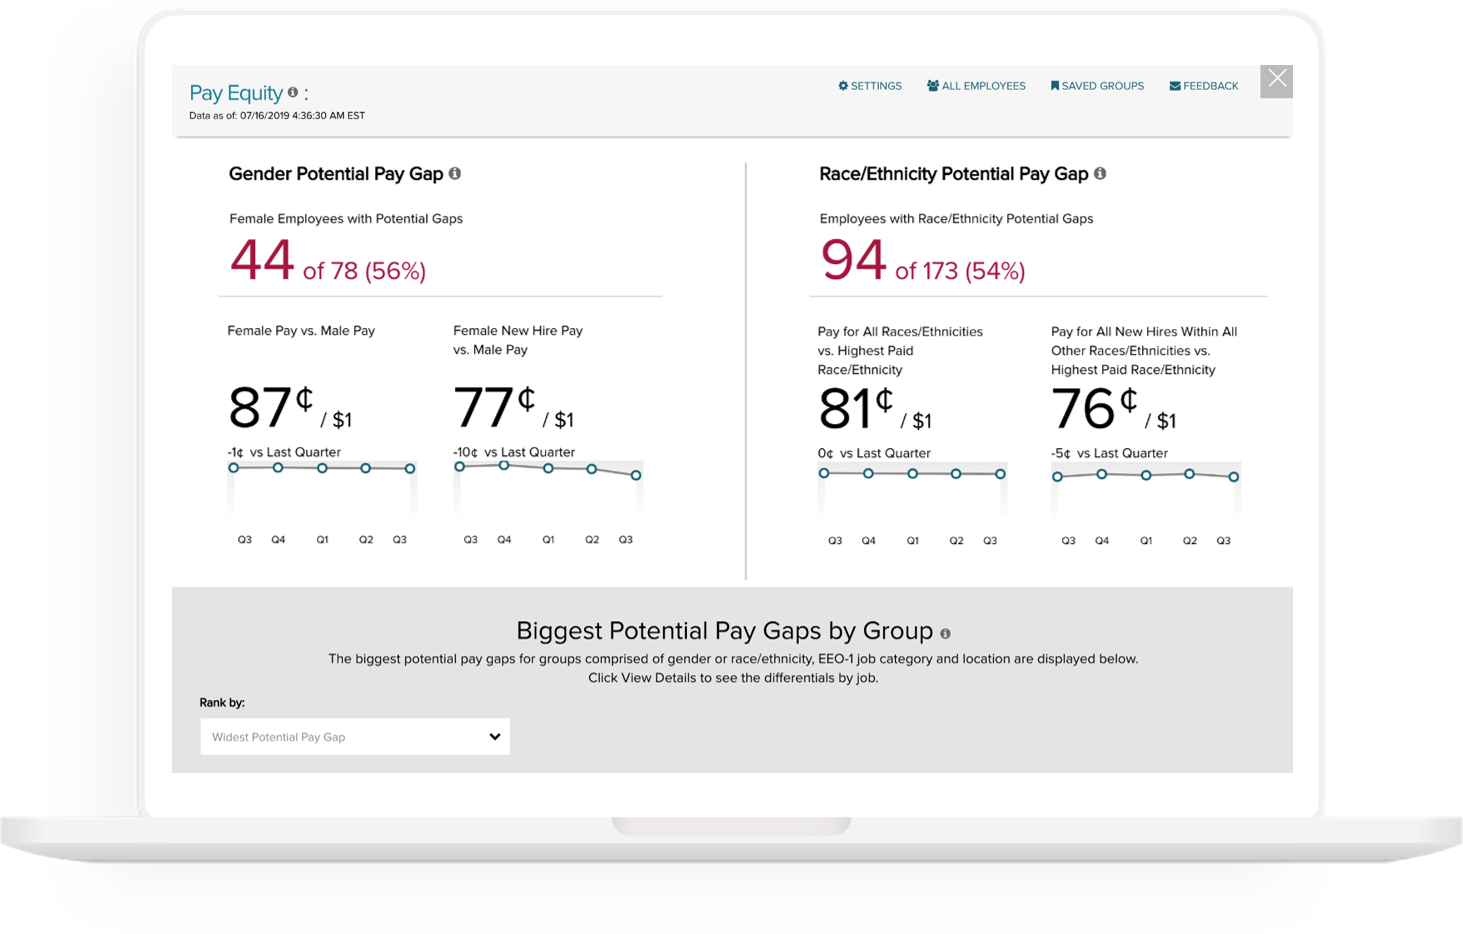Screen dimensions: 1463x934
Task: Click the 77¢ Female New Hire value
Action: (x=513, y=408)
